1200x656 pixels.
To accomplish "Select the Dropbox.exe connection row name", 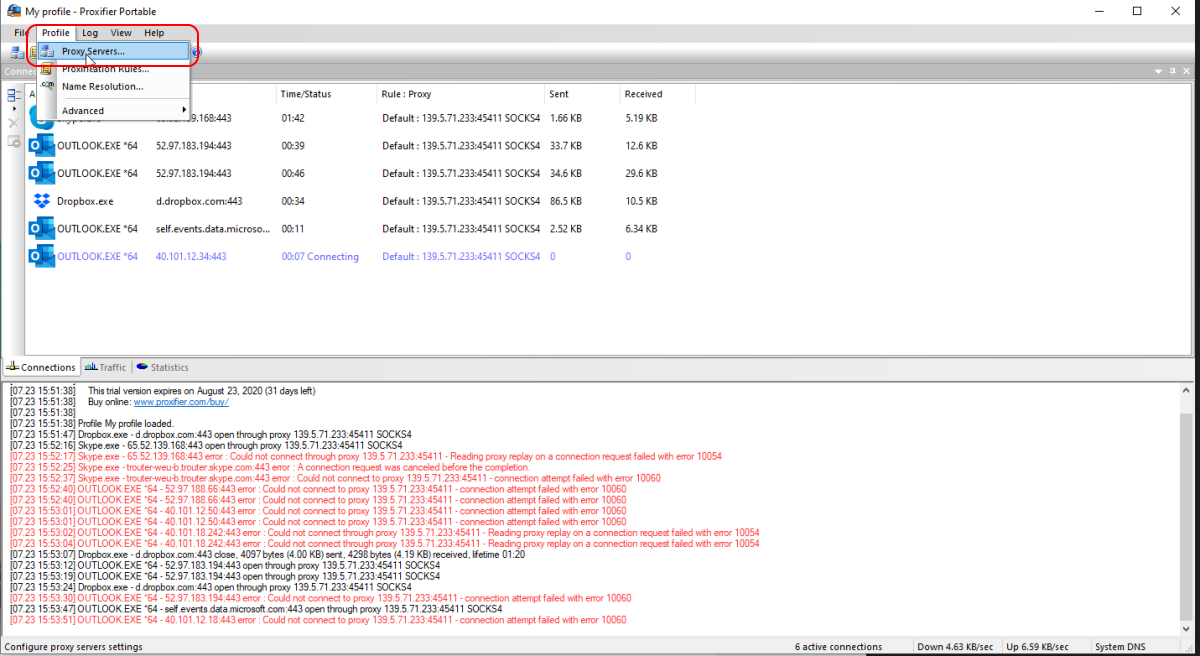I will point(85,201).
